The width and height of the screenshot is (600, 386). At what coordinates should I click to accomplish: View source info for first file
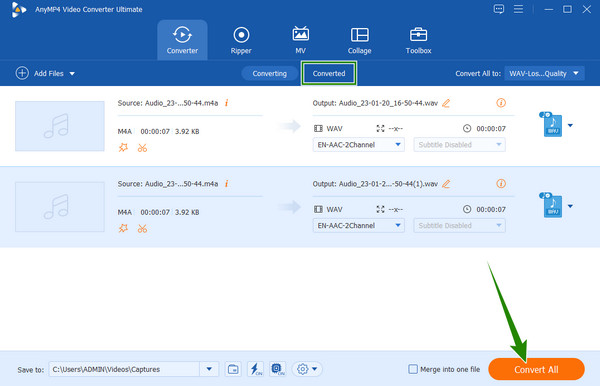227,103
